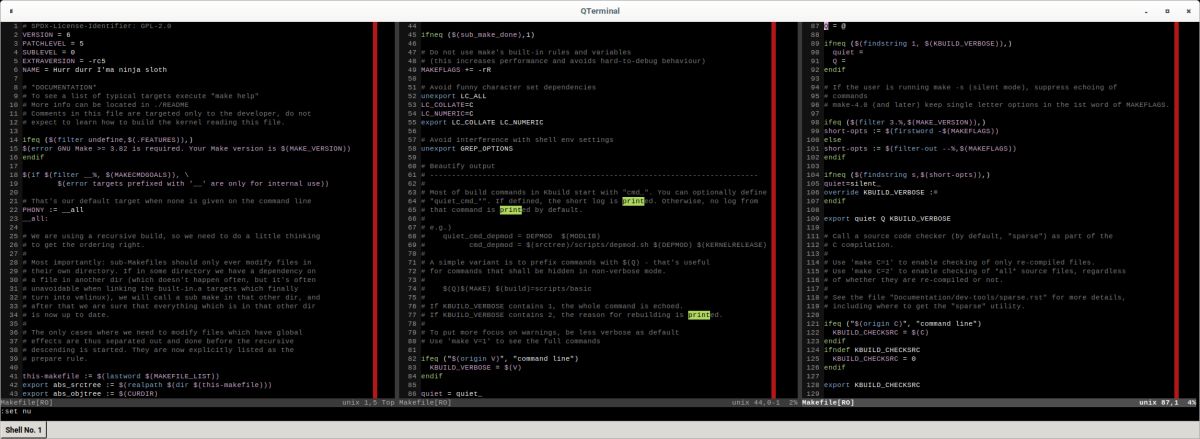
Task: Click the "export abs_srctree" line
Action: 147,384
